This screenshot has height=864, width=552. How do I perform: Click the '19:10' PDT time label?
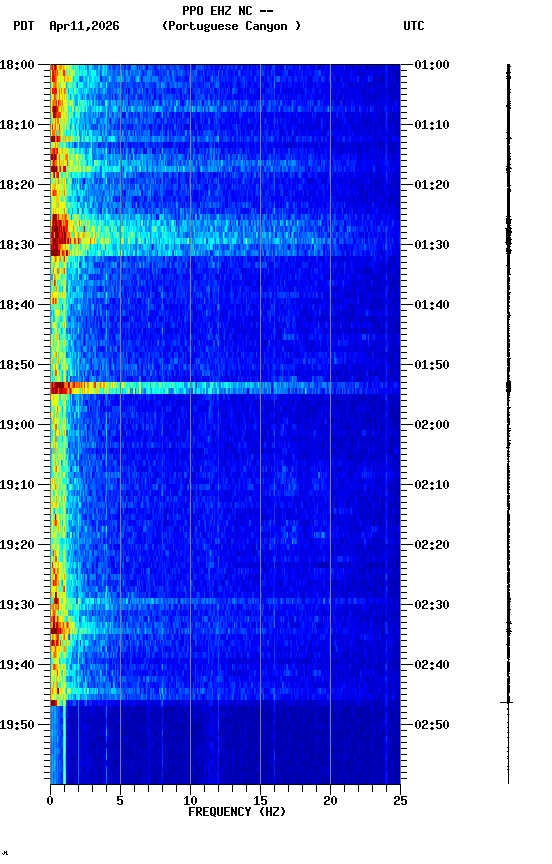pyautogui.click(x=17, y=485)
